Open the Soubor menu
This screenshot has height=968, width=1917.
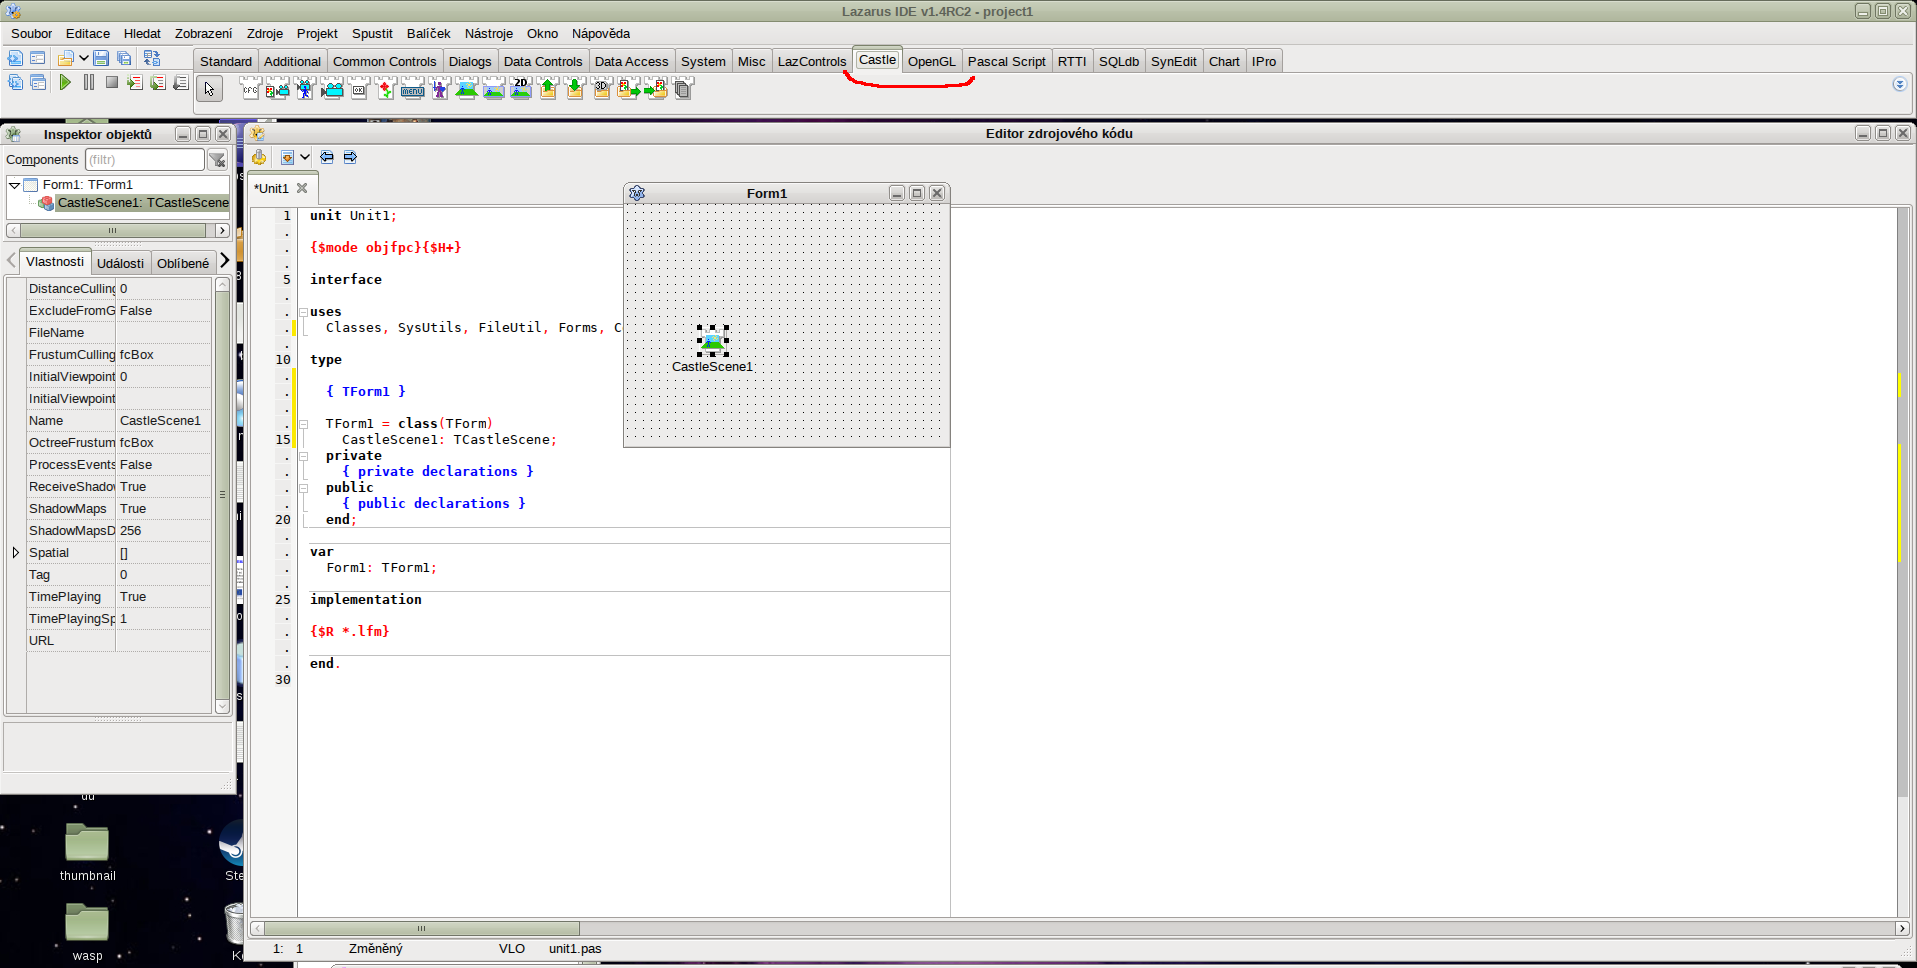coord(32,34)
